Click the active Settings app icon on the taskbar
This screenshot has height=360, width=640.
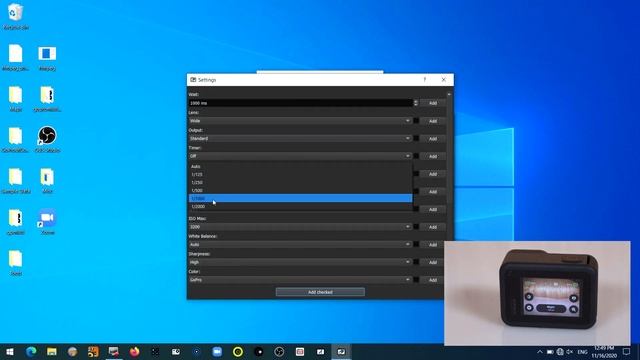pos(341,351)
